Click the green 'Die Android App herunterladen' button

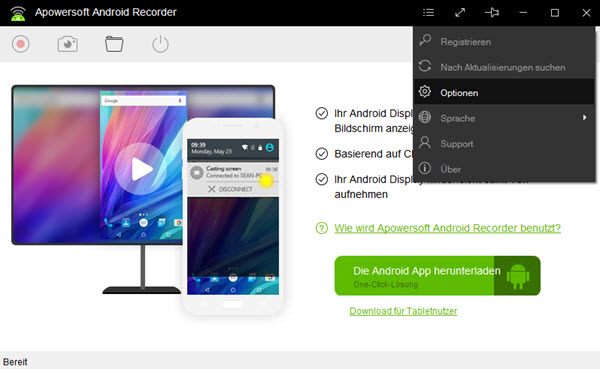click(437, 276)
